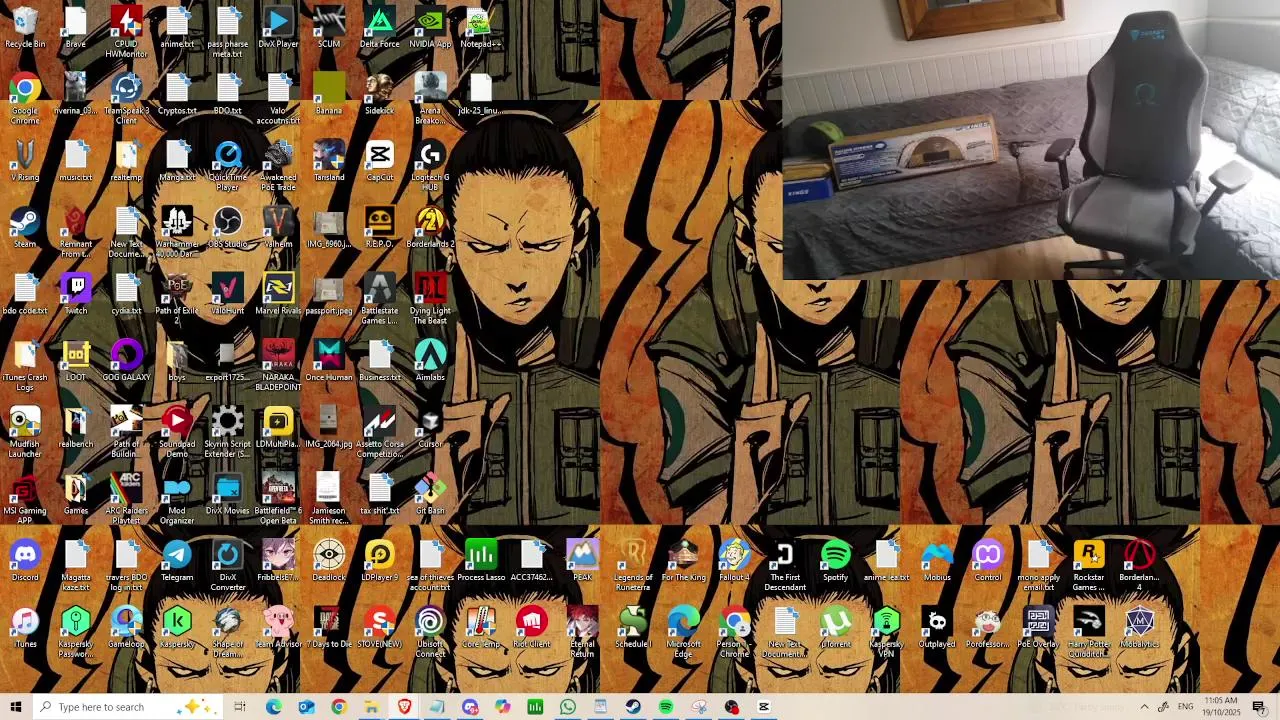Launch GOG GALAXY shortcut
Screen dimensions: 1280x720
[x=126, y=361]
